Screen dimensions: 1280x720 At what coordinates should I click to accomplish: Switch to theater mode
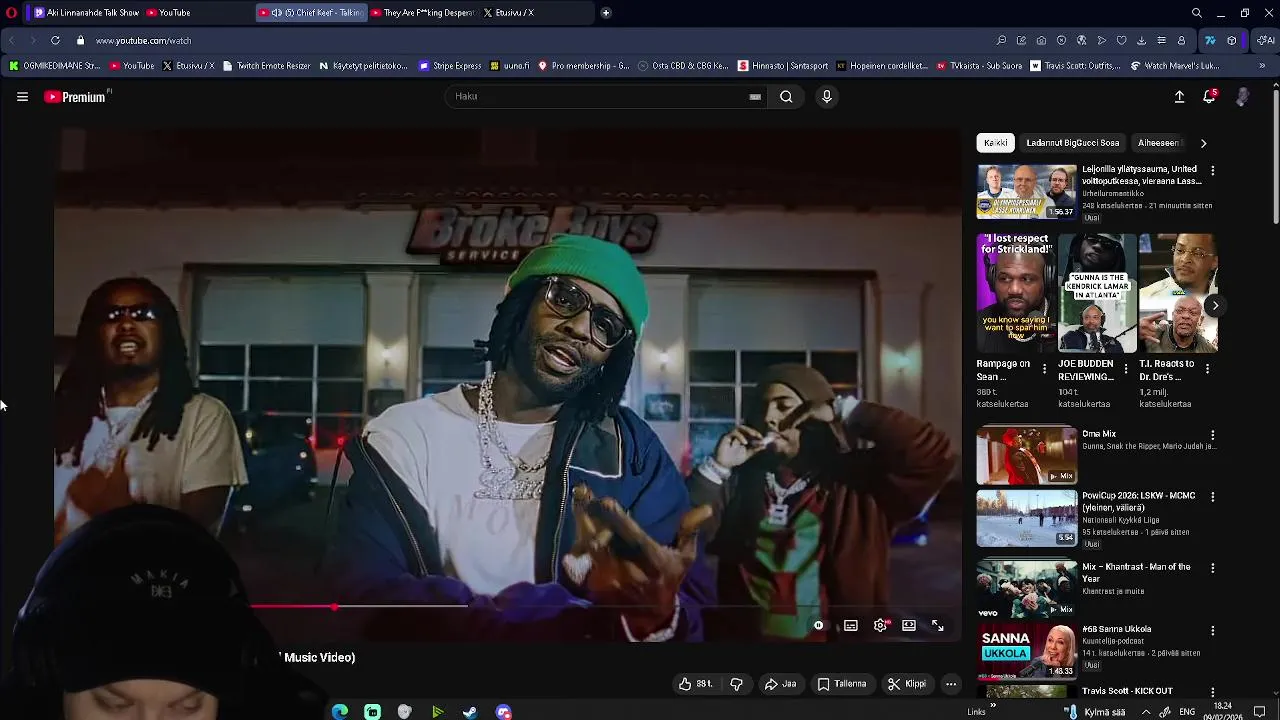(x=909, y=625)
